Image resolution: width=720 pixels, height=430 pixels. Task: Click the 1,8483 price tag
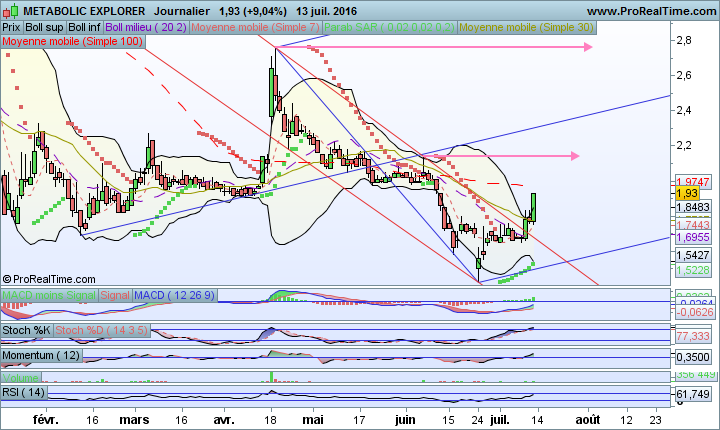click(x=693, y=207)
